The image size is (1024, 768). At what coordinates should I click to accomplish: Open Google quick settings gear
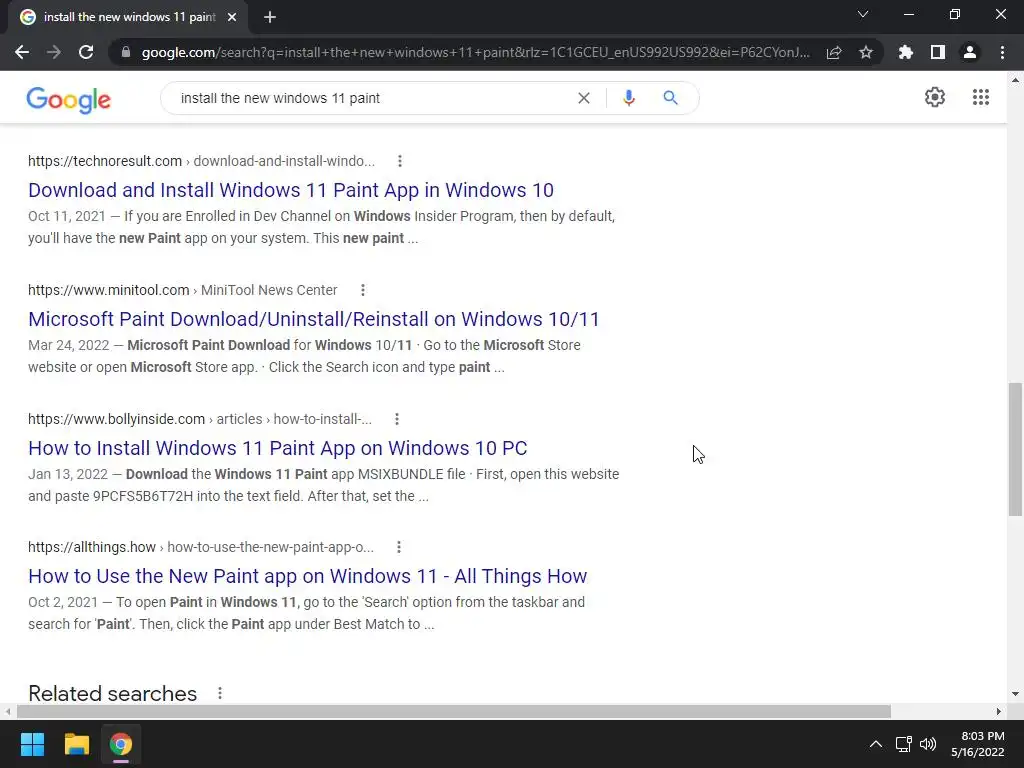[x=935, y=97]
